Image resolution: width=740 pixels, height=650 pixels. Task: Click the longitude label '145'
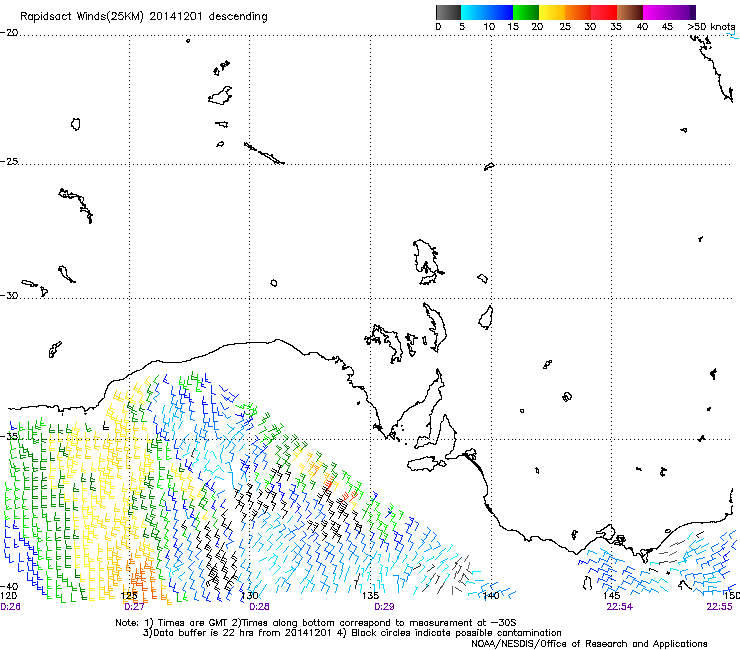tap(612, 596)
